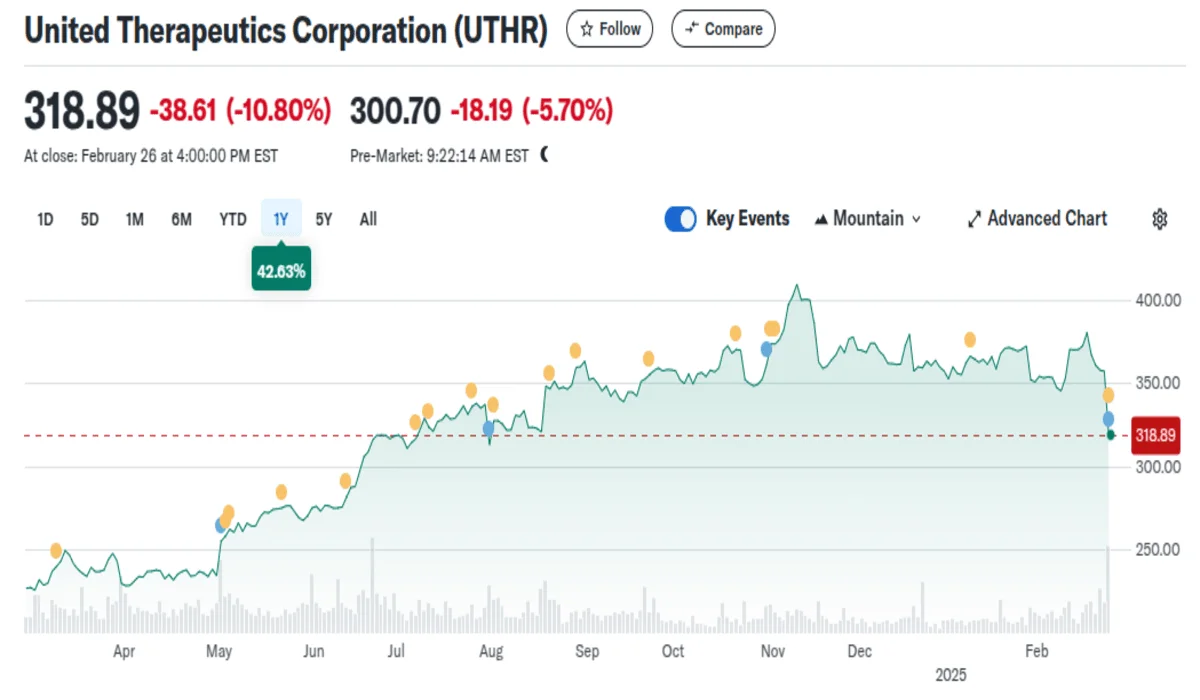This screenshot has width=1200, height=700.
Task: Click the orange event marker near September
Action: [575, 350]
